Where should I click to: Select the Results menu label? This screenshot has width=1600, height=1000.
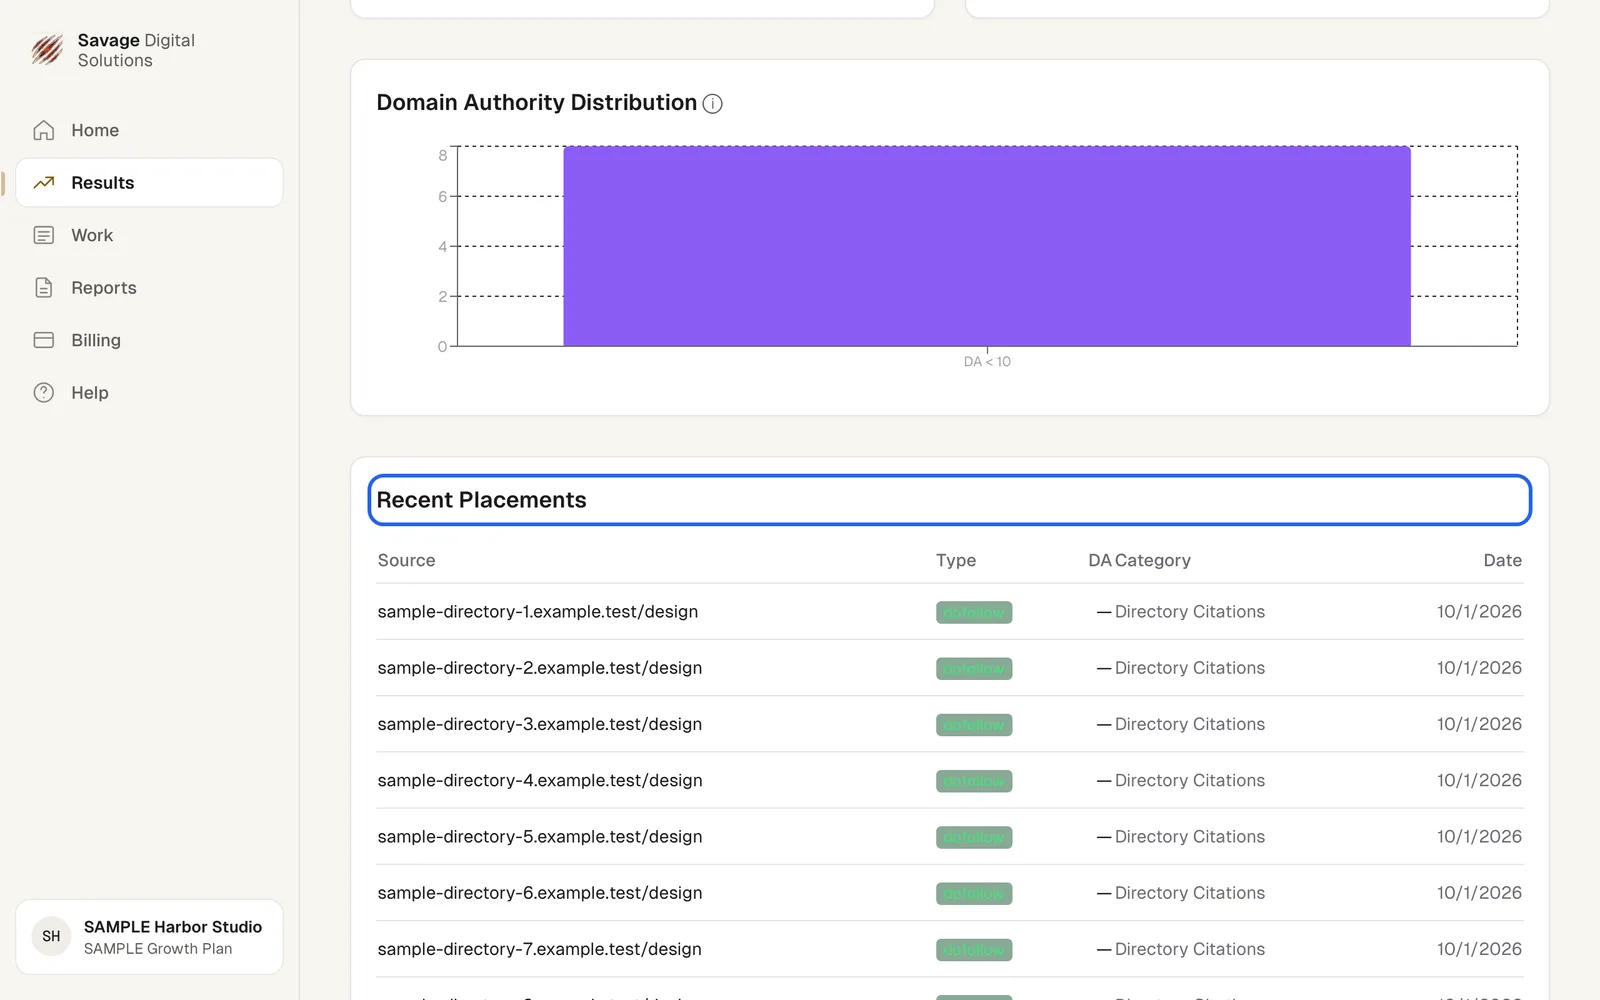click(102, 183)
